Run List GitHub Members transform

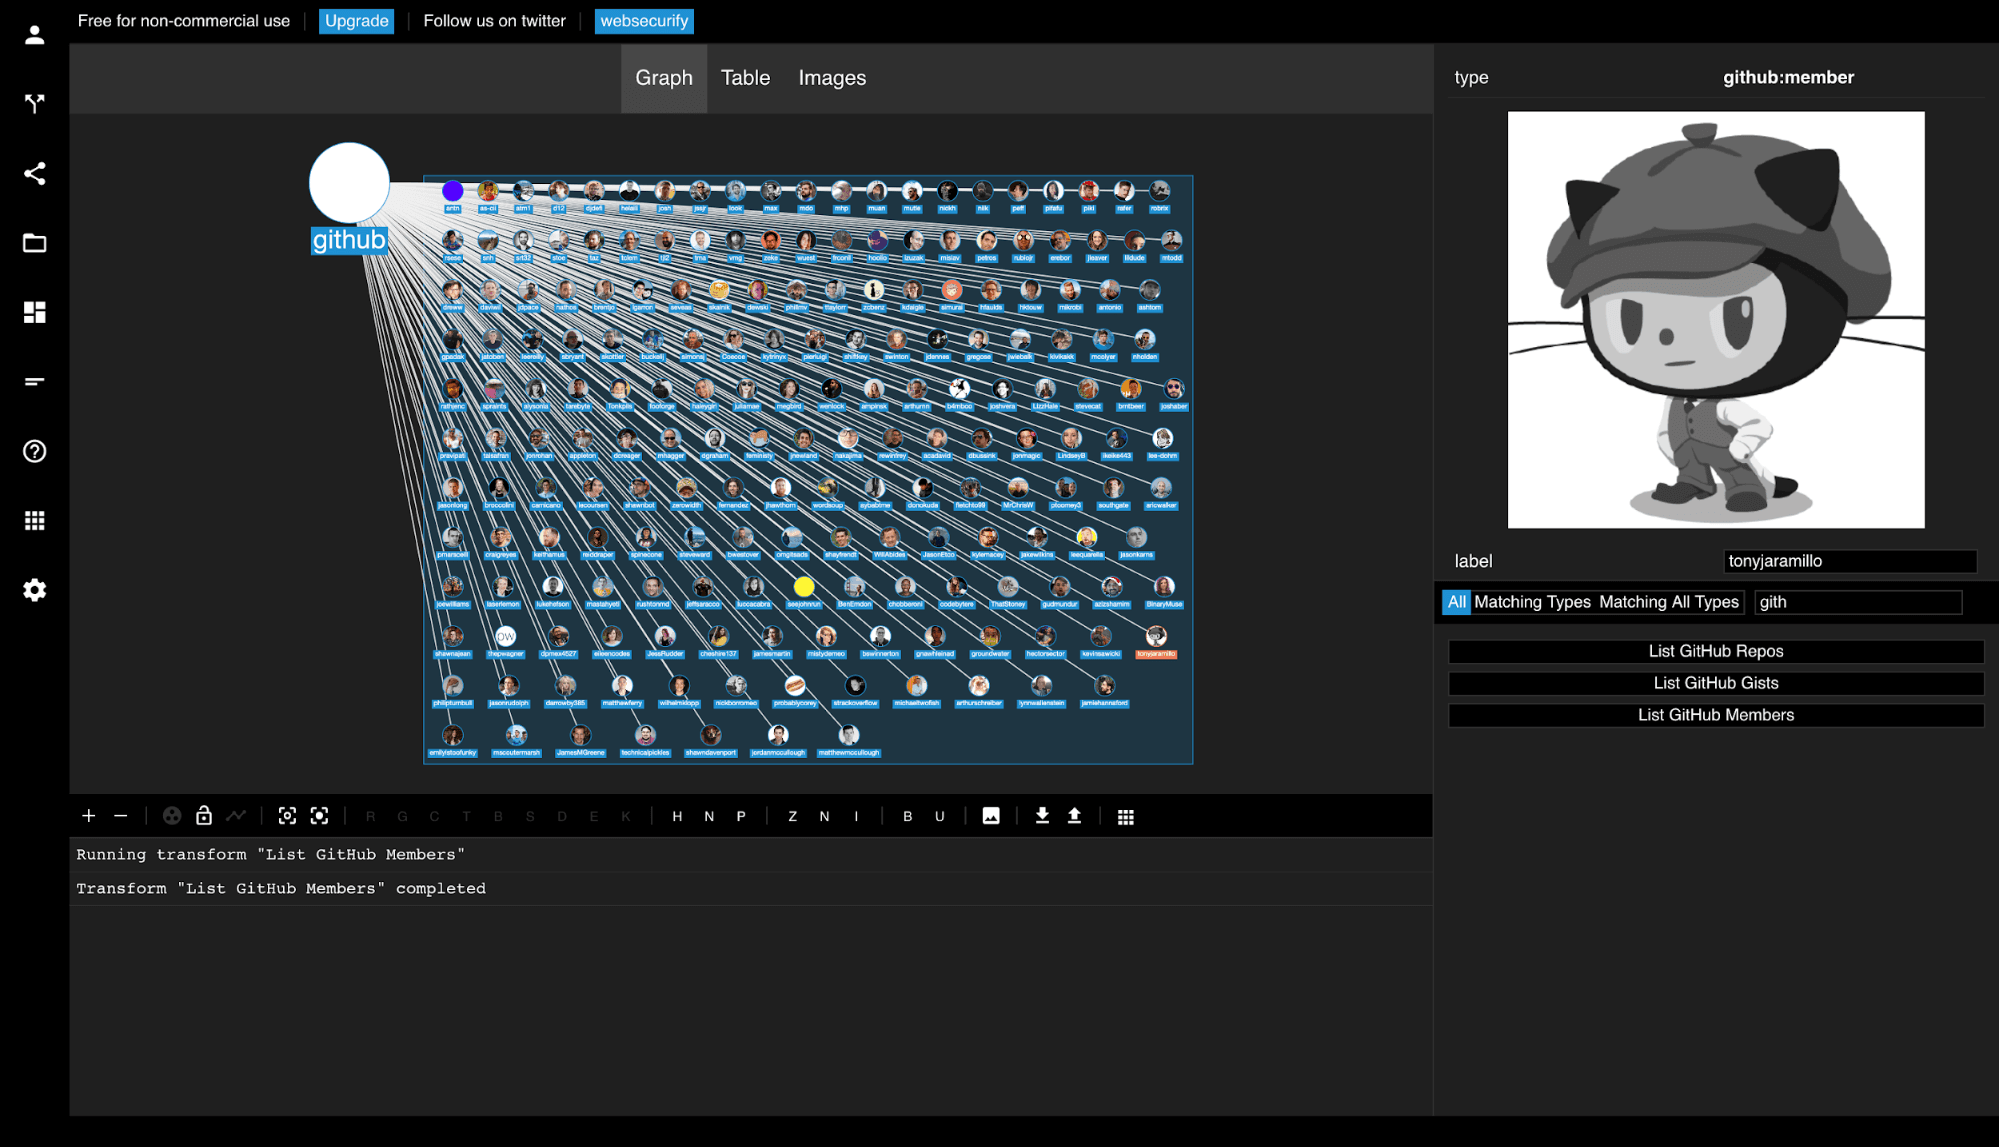click(1716, 715)
